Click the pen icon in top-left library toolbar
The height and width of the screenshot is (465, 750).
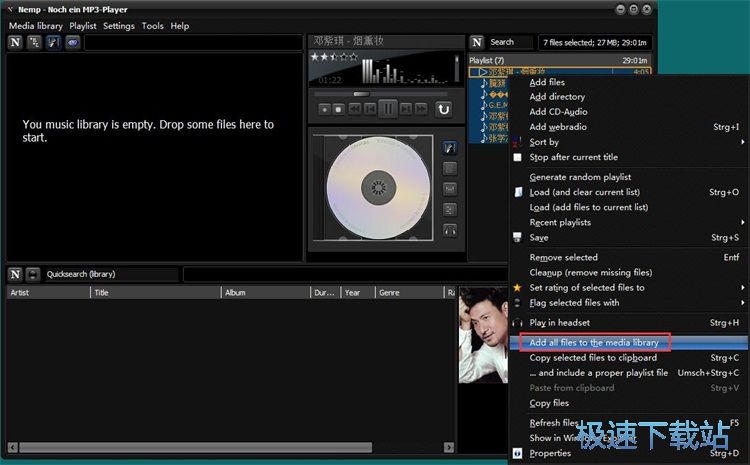click(53, 43)
